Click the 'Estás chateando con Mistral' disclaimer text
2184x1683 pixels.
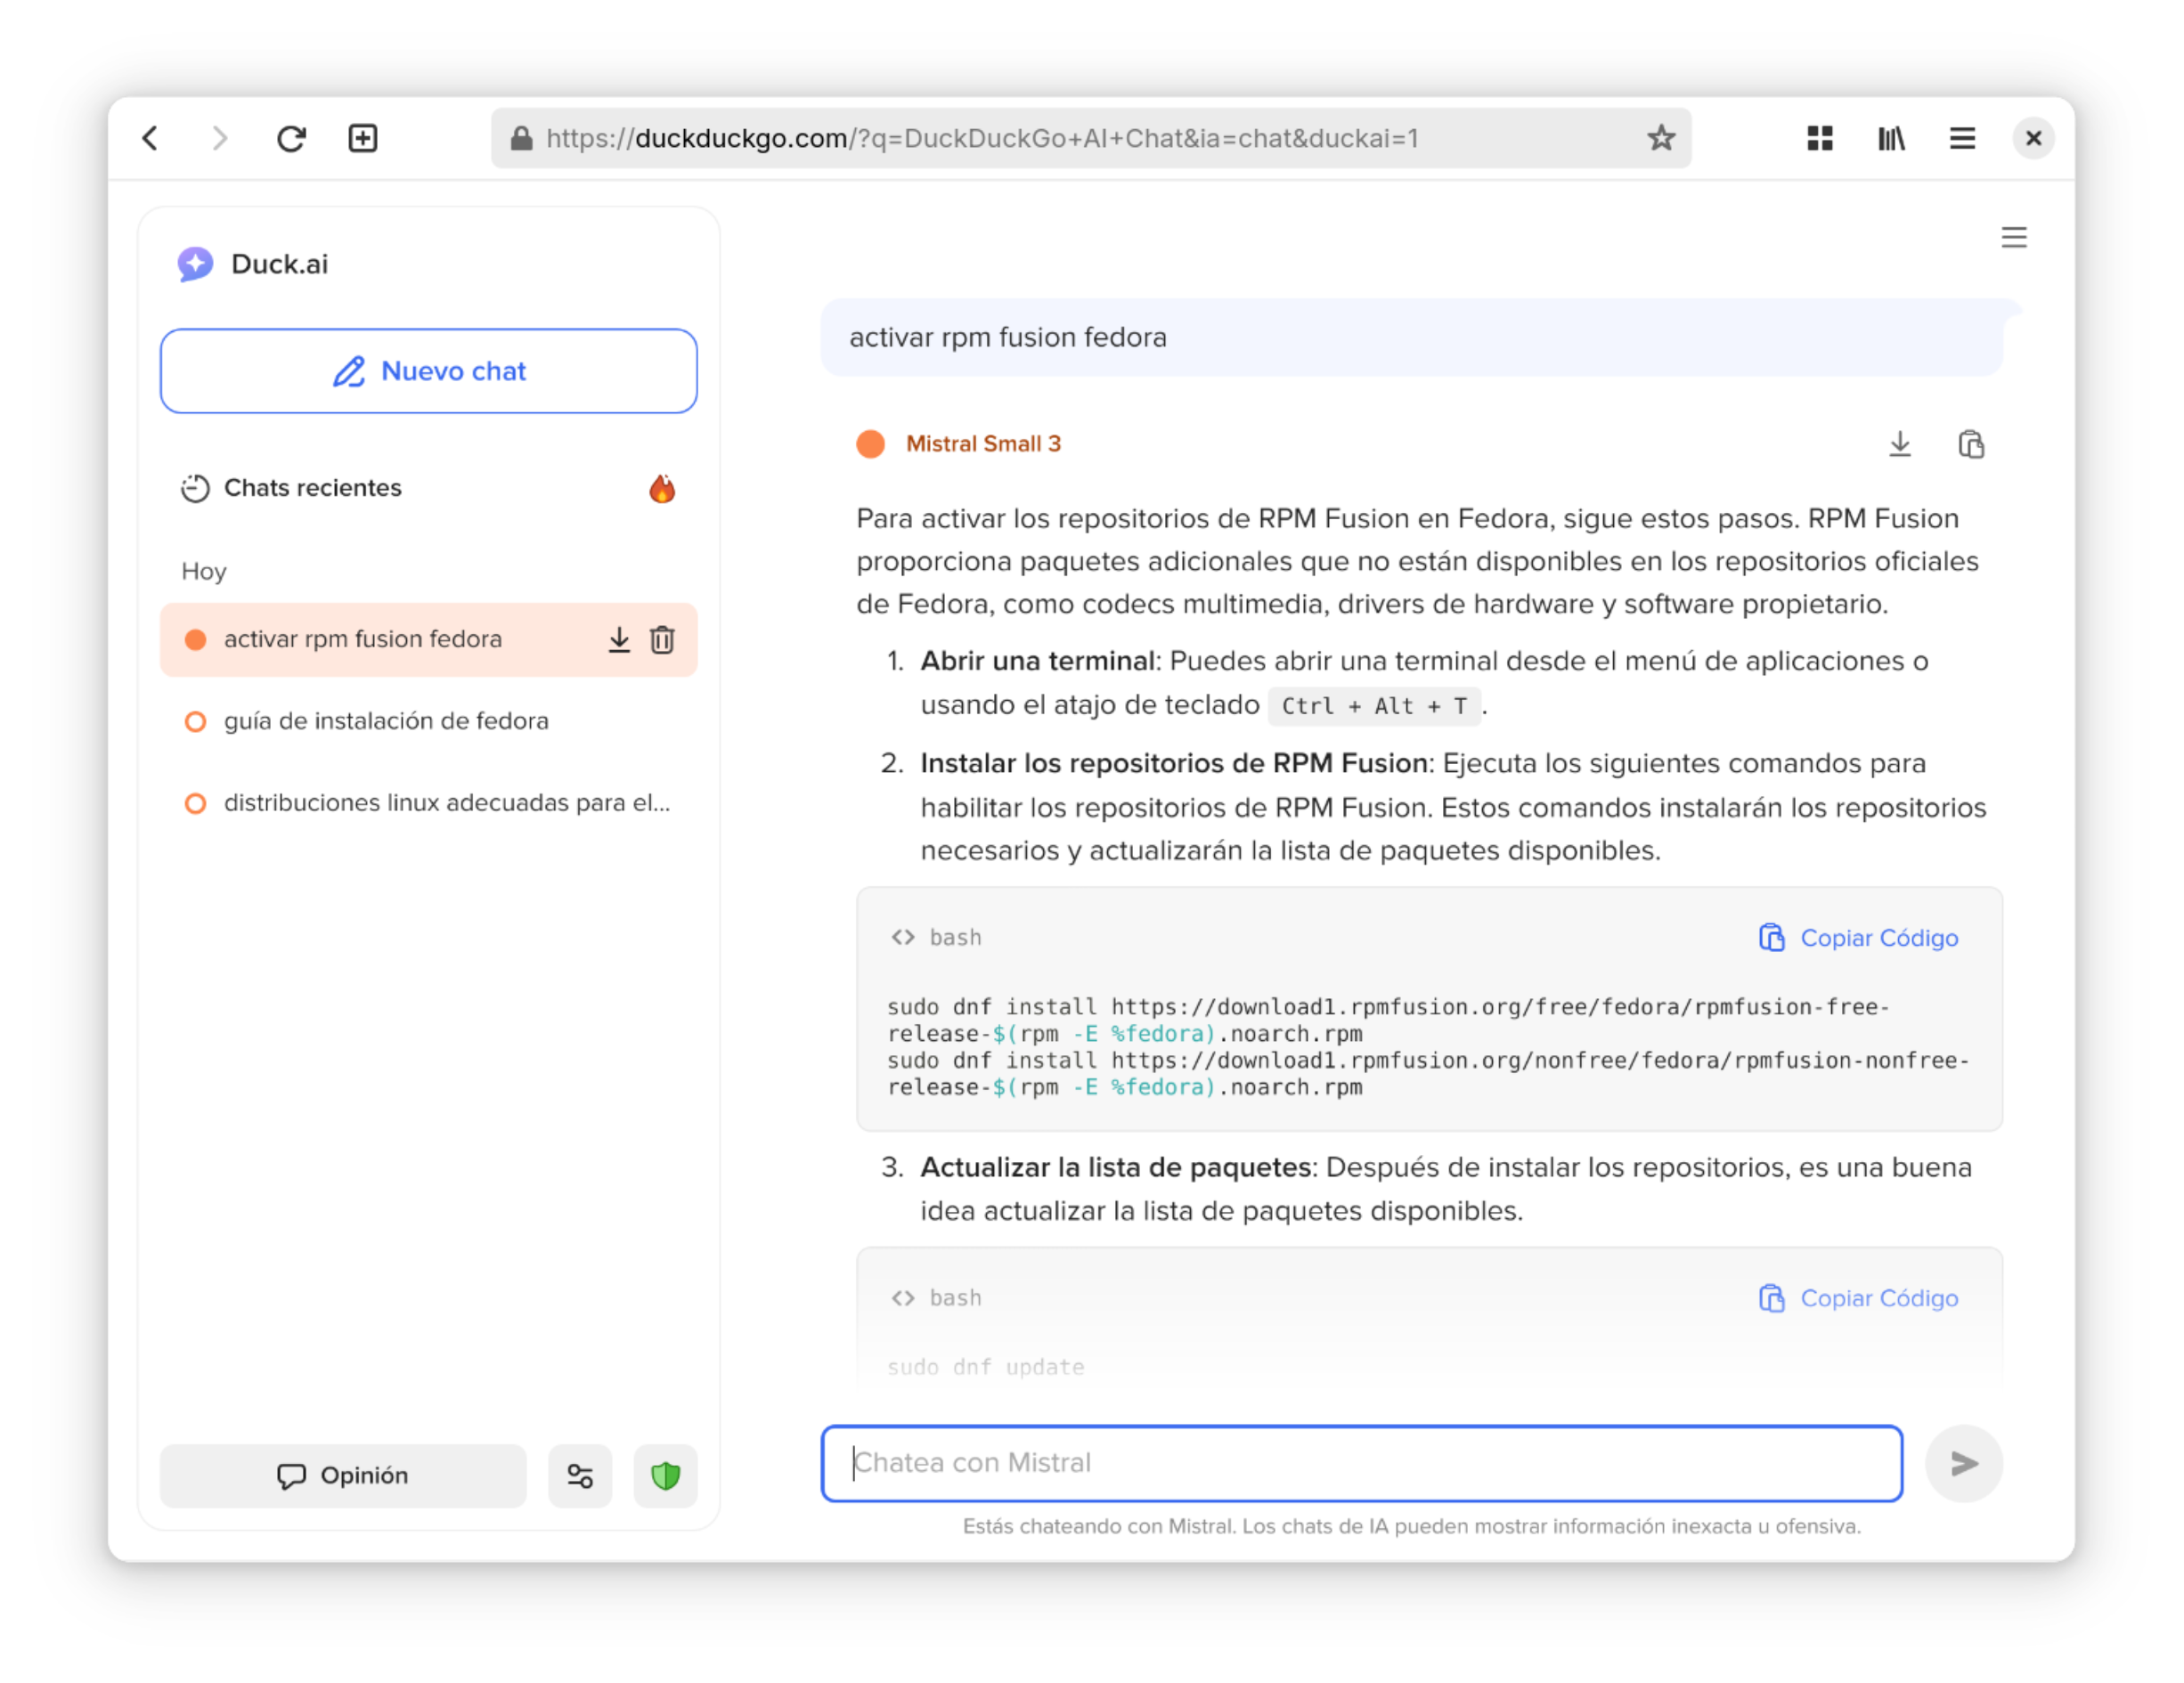[x=1411, y=1526]
